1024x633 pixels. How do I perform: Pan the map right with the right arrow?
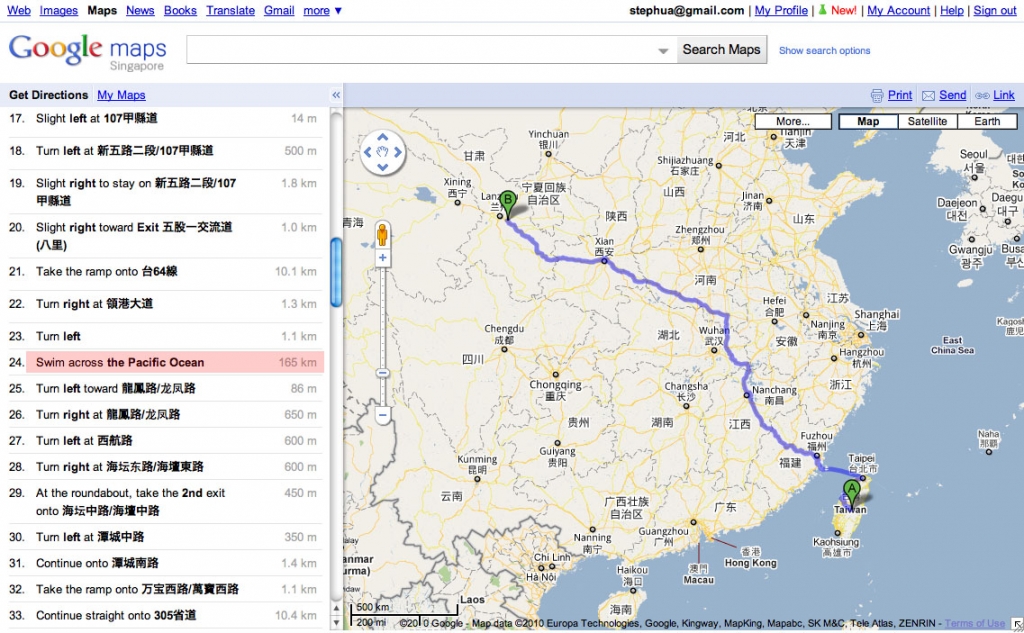coord(398,152)
